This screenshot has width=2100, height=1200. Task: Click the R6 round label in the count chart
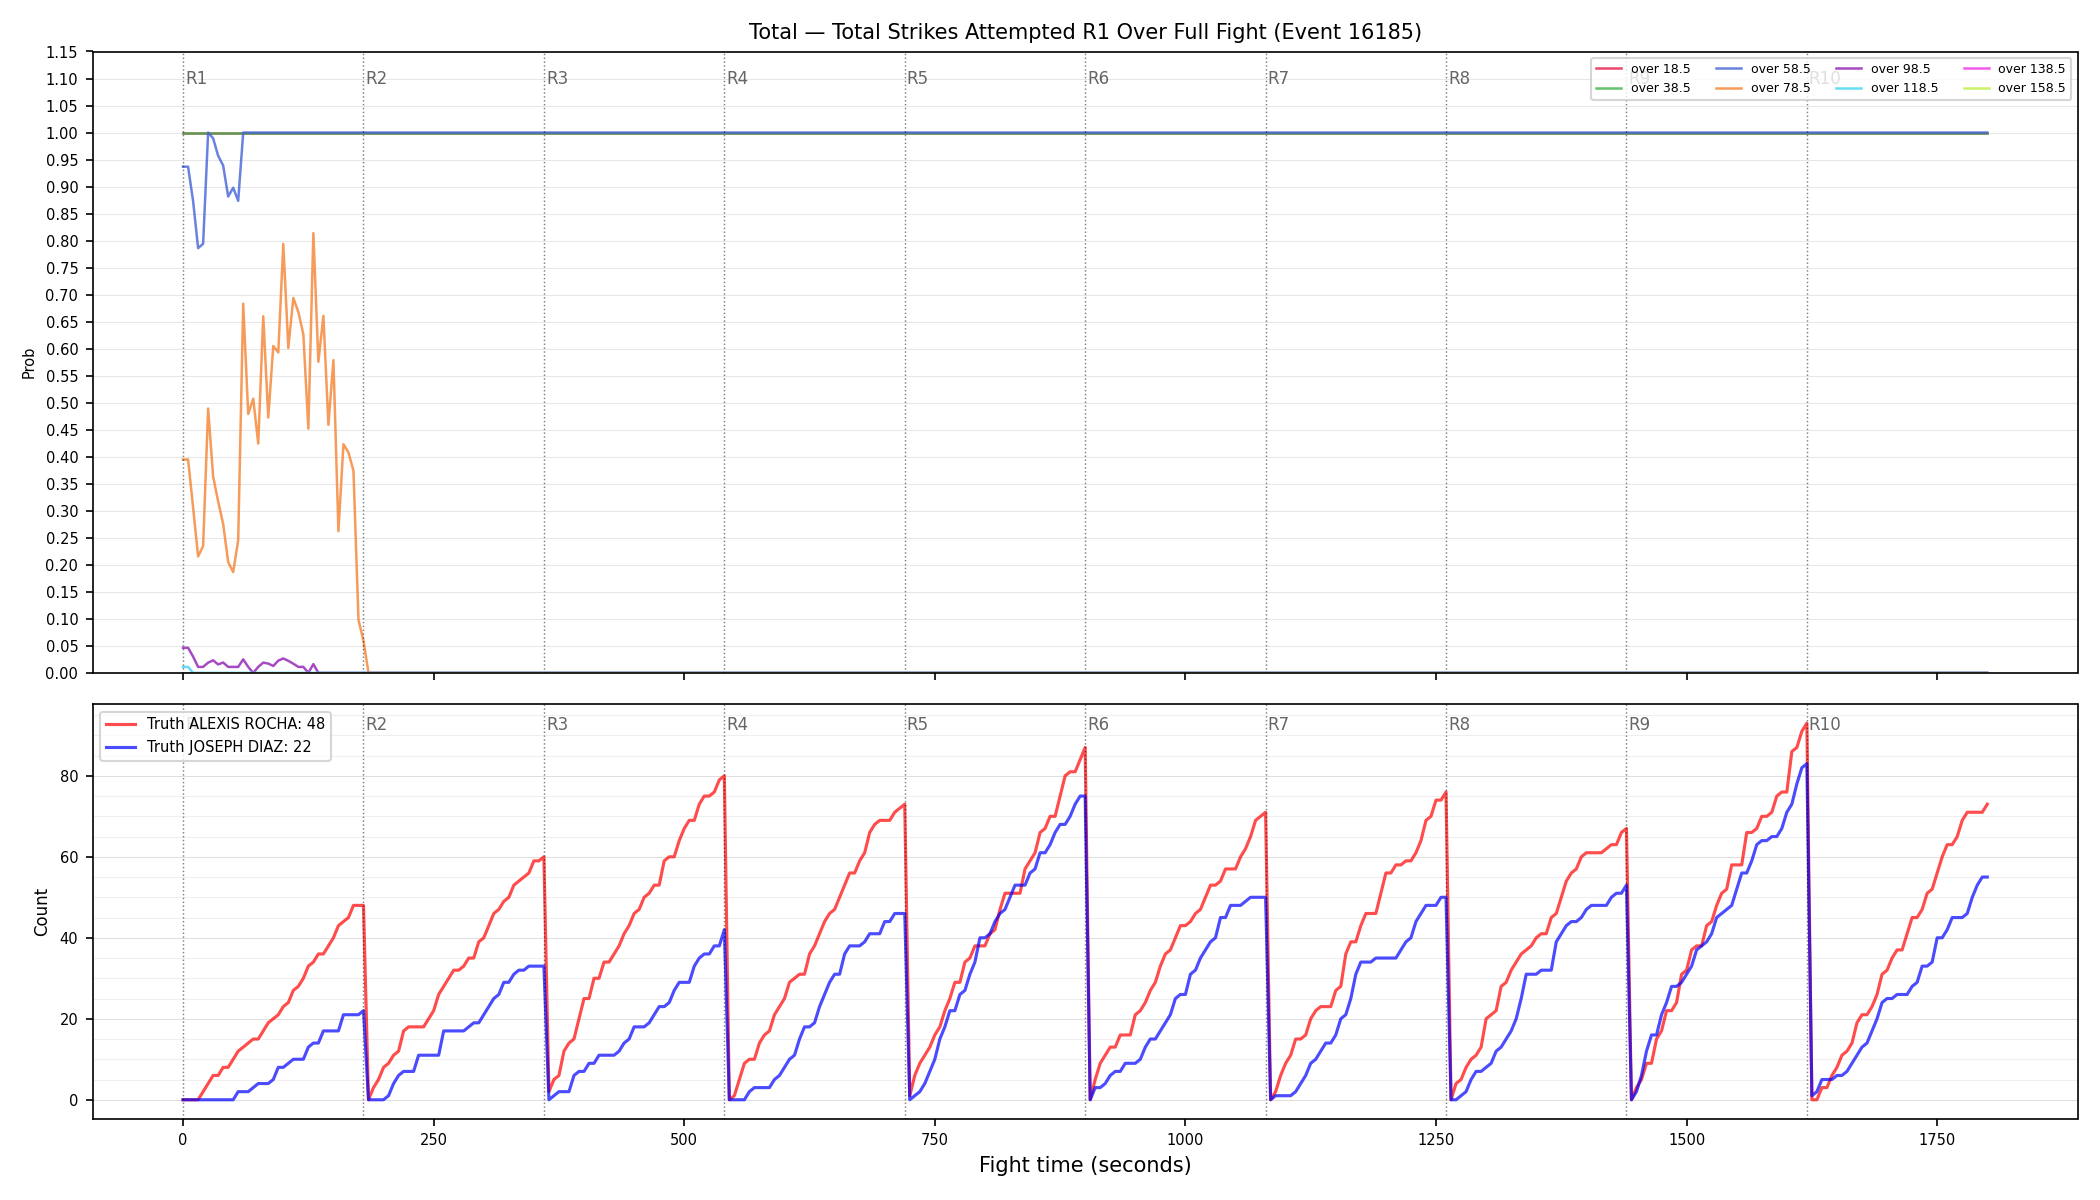click(1098, 724)
